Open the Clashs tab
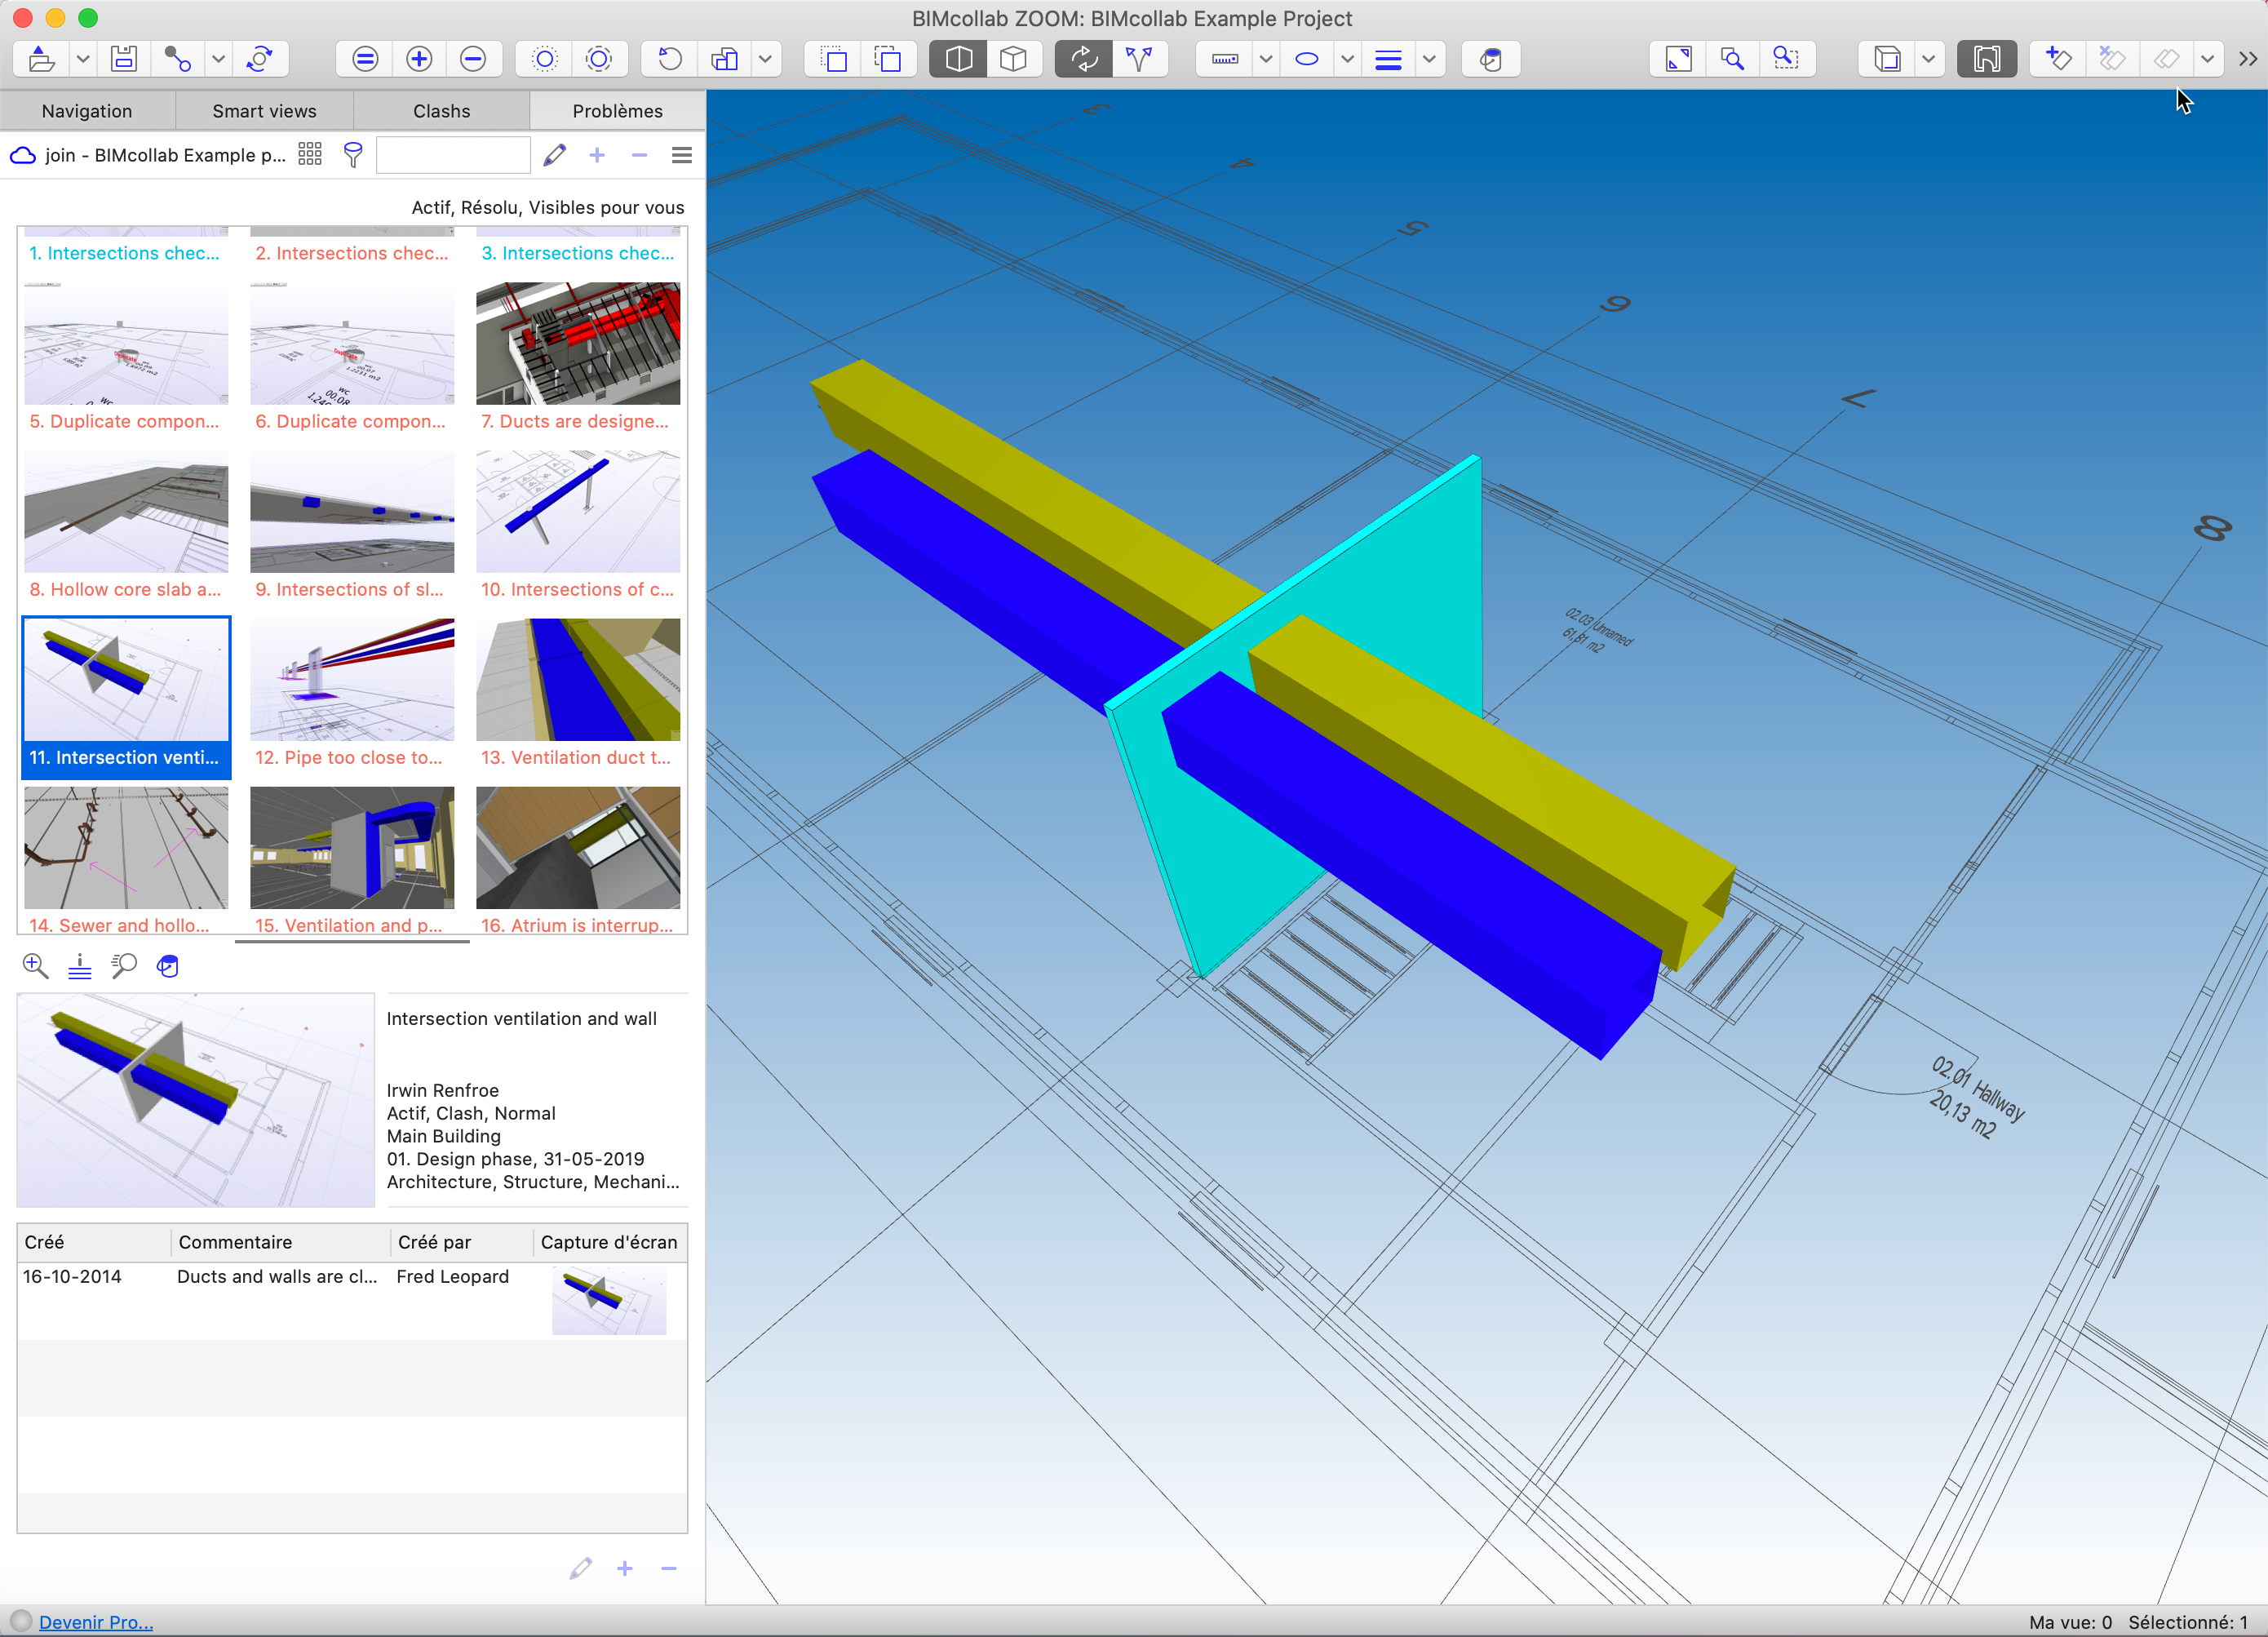The width and height of the screenshot is (2268, 1637). click(441, 111)
